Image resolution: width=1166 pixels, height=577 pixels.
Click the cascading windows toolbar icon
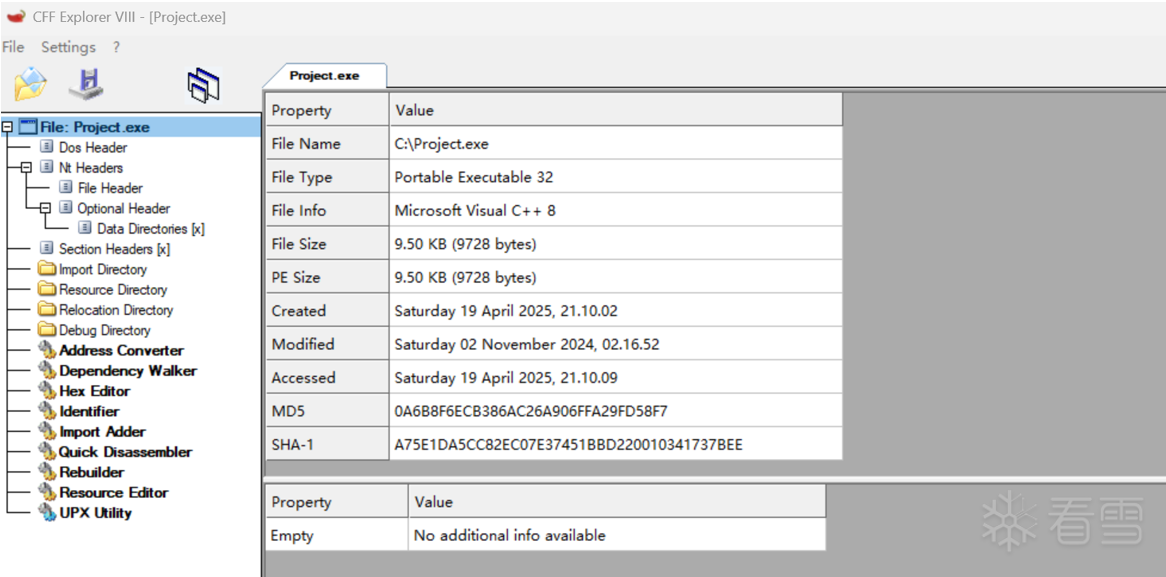pos(203,86)
